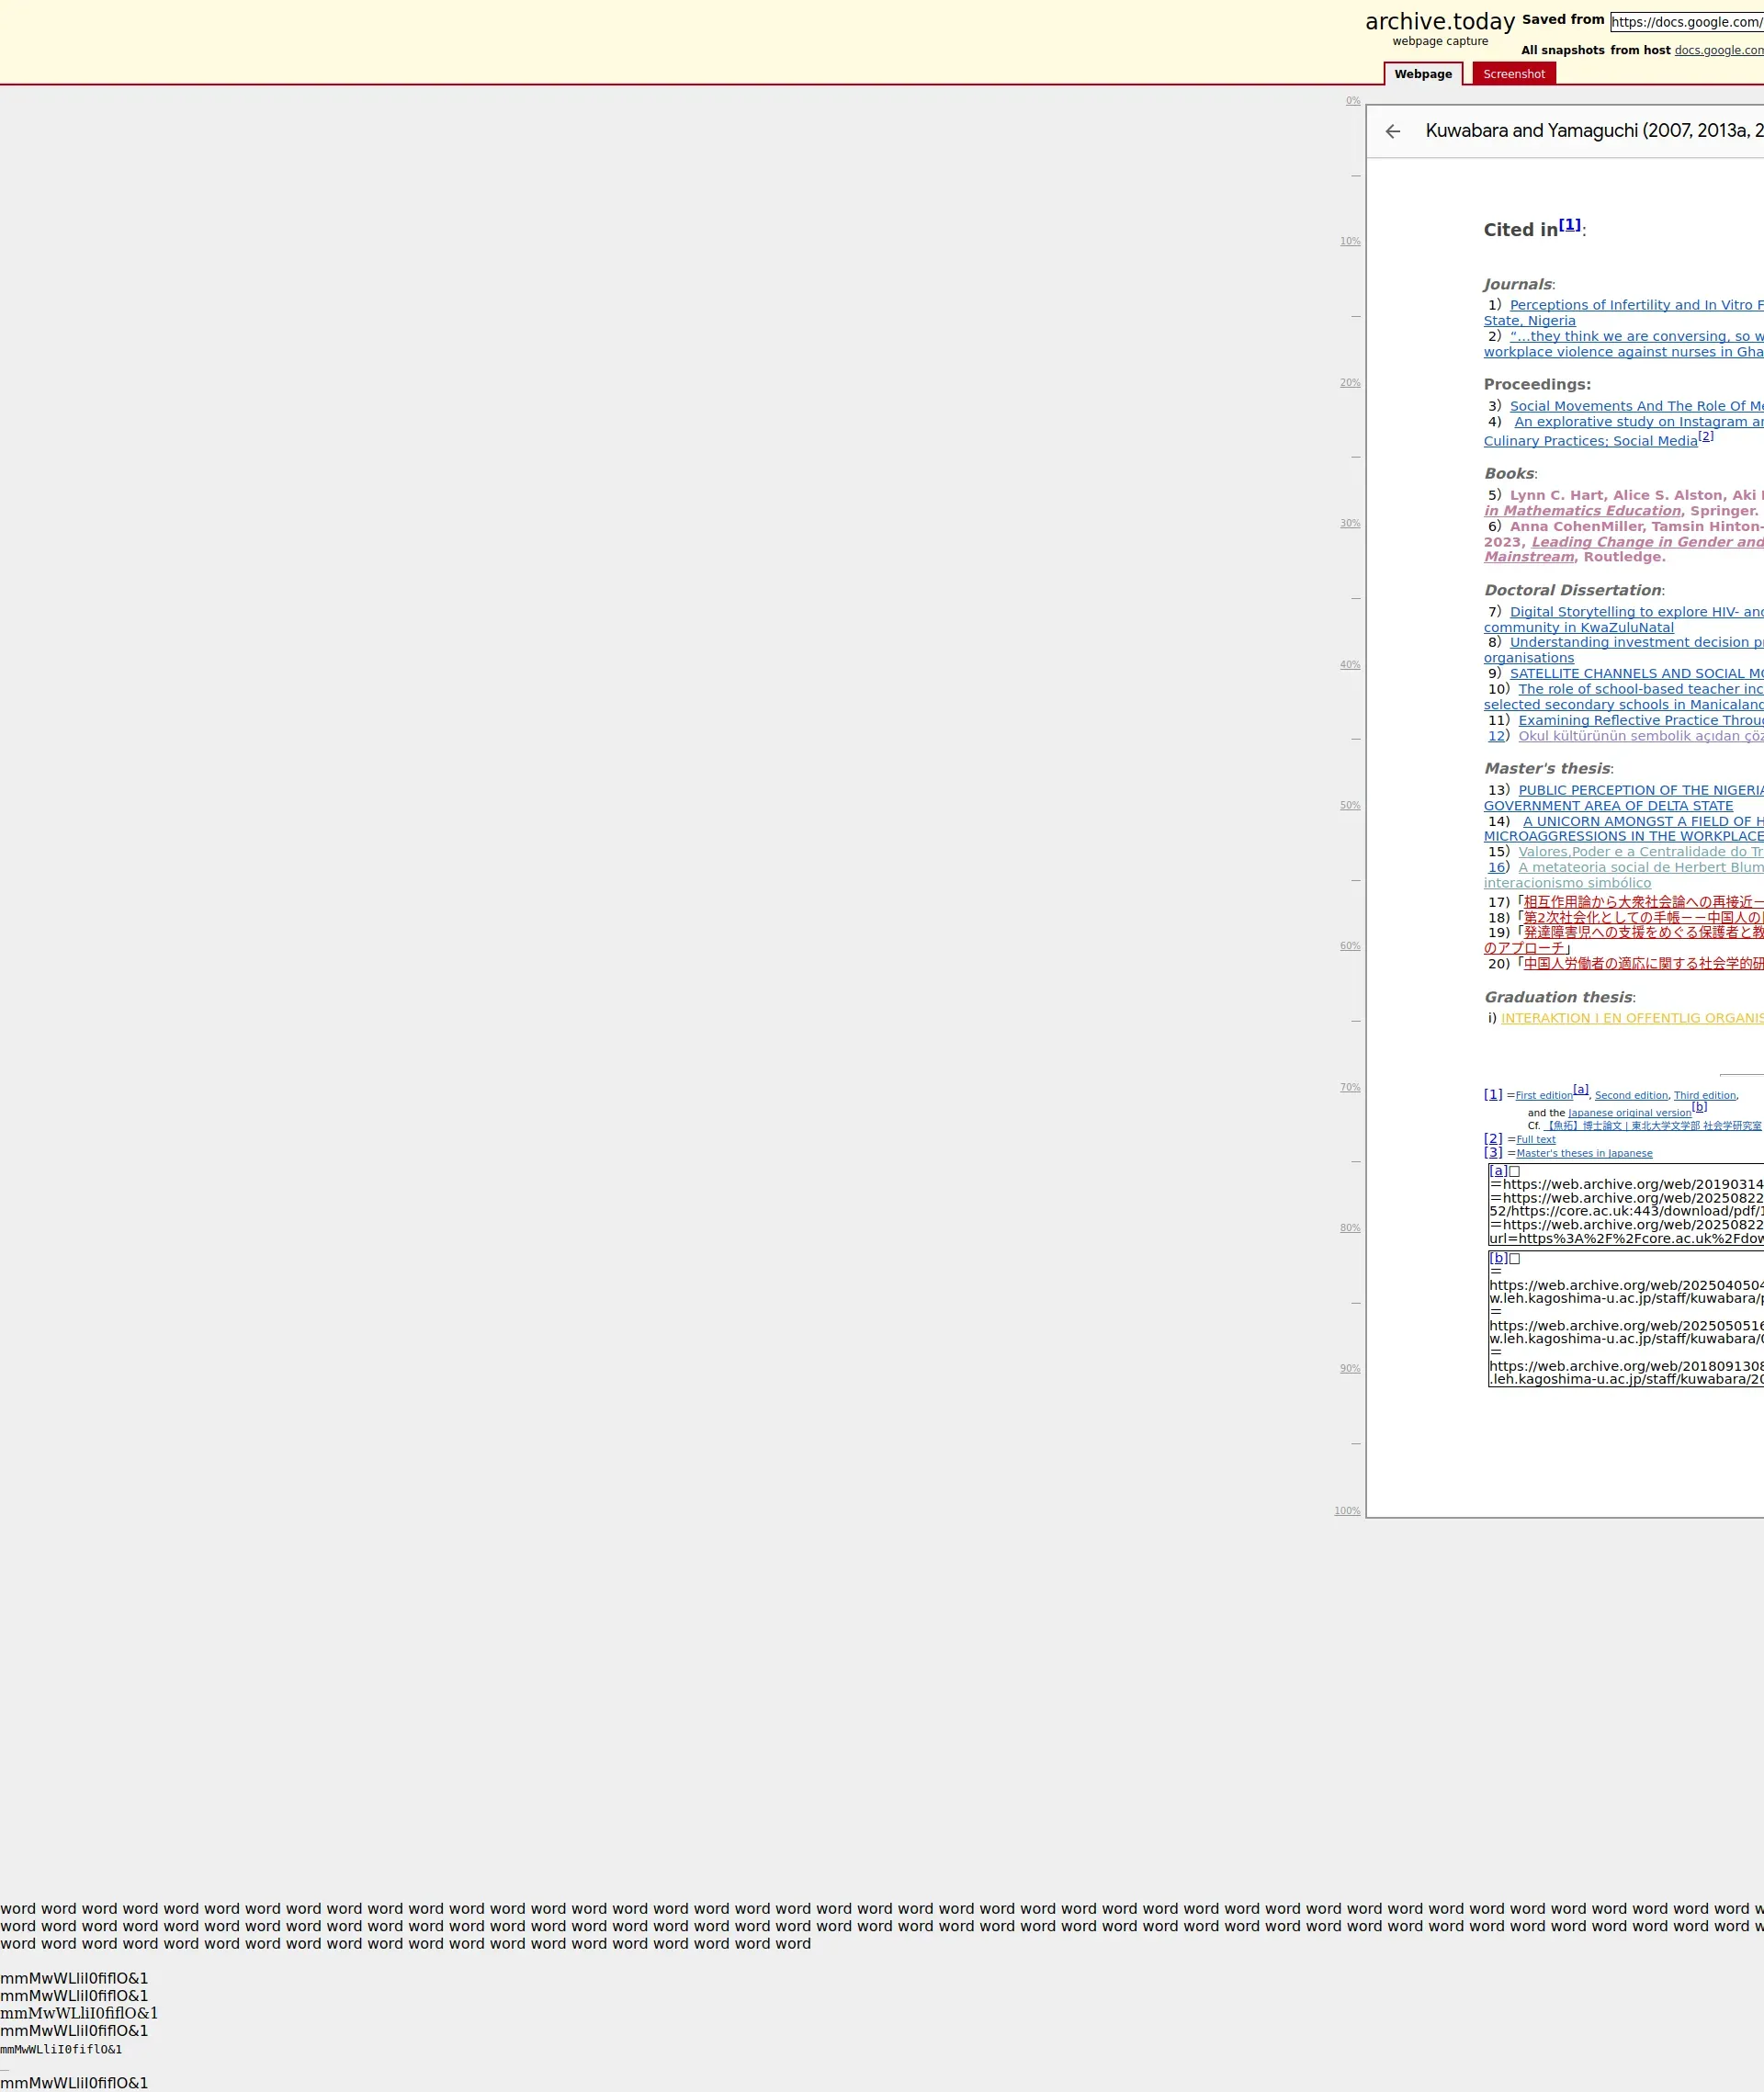Screen dimensions: 1764x2092
Task: Open the Social Movements proceedings link
Action: tap(1636, 406)
